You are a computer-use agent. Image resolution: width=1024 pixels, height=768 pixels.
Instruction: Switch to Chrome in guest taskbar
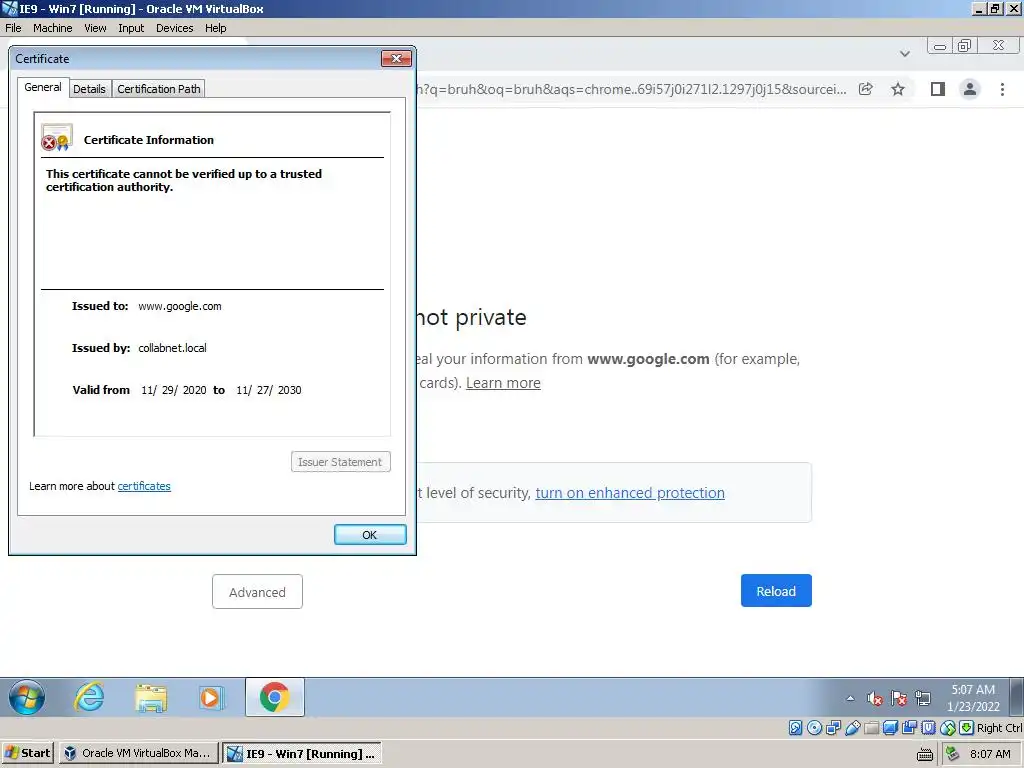point(274,697)
